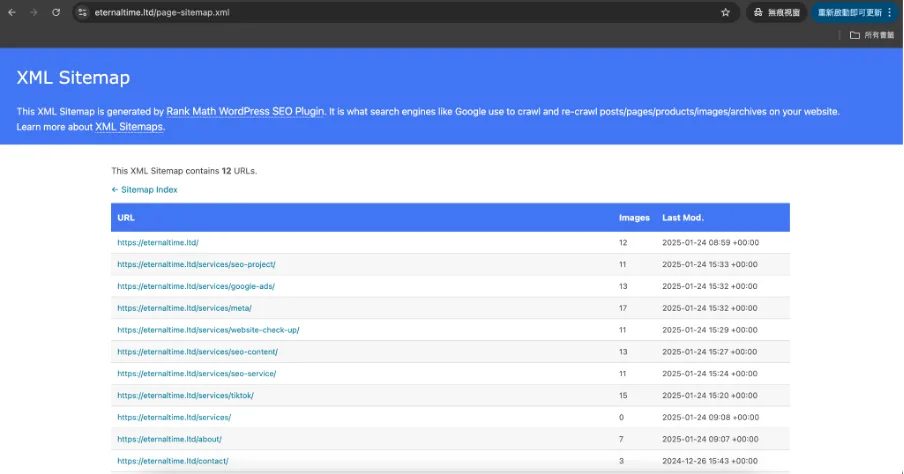The width and height of the screenshot is (904, 474).
Task: Go back to Sitemap Index
Action: (144, 190)
